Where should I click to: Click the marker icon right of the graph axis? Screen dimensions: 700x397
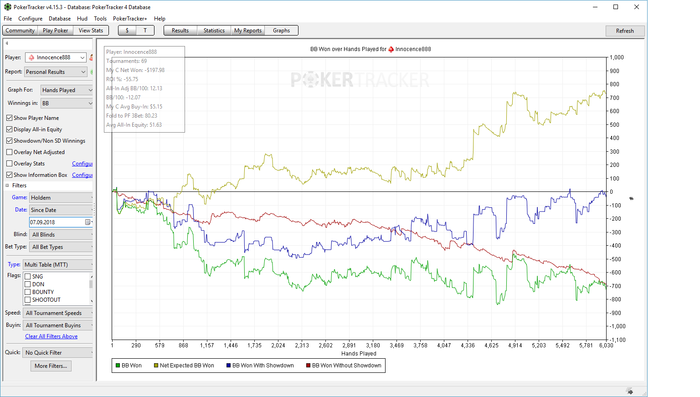(631, 198)
